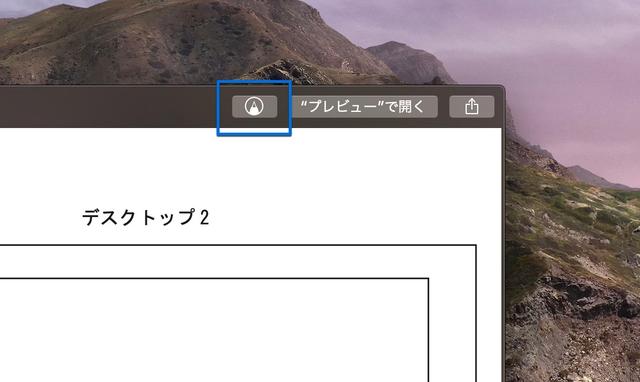The height and width of the screenshot is (382, 640).
Task: Open the Markup pen tool
Action: point(254,107)
